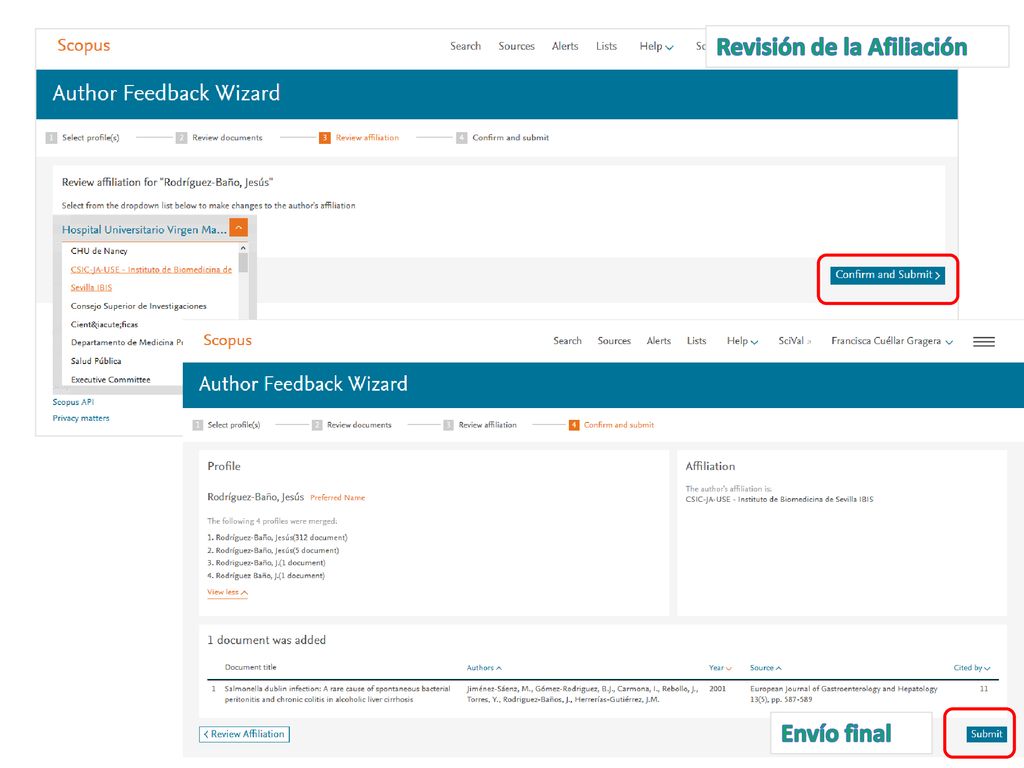1024x768 pixels.
Task: Choose CSIC-JA-USE Instituto de Biomedicina de Sevilla IBIS
Action: point(152,278)
